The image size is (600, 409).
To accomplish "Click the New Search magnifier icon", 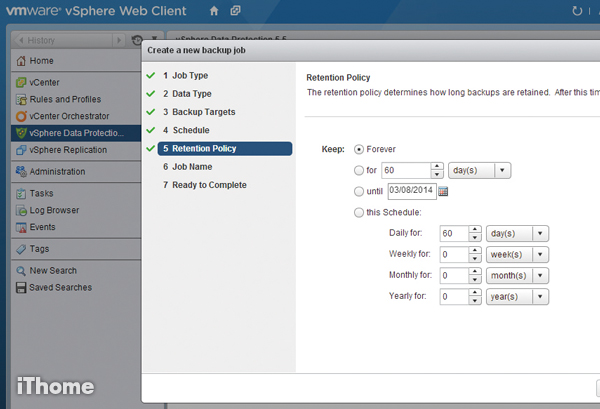I will click(x=20, y=271).
